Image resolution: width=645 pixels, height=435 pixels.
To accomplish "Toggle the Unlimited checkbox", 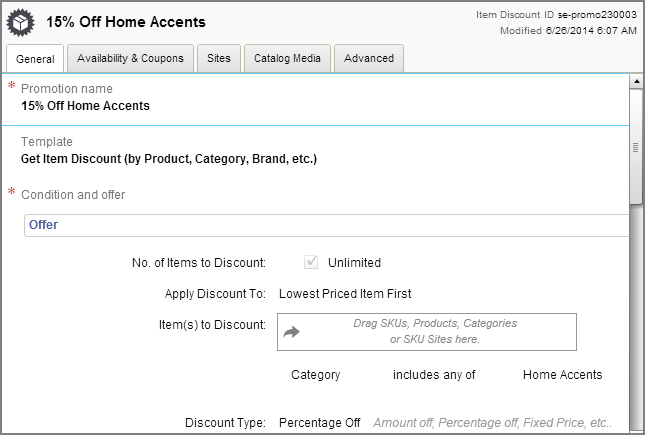I will click(x=311, y=262).
